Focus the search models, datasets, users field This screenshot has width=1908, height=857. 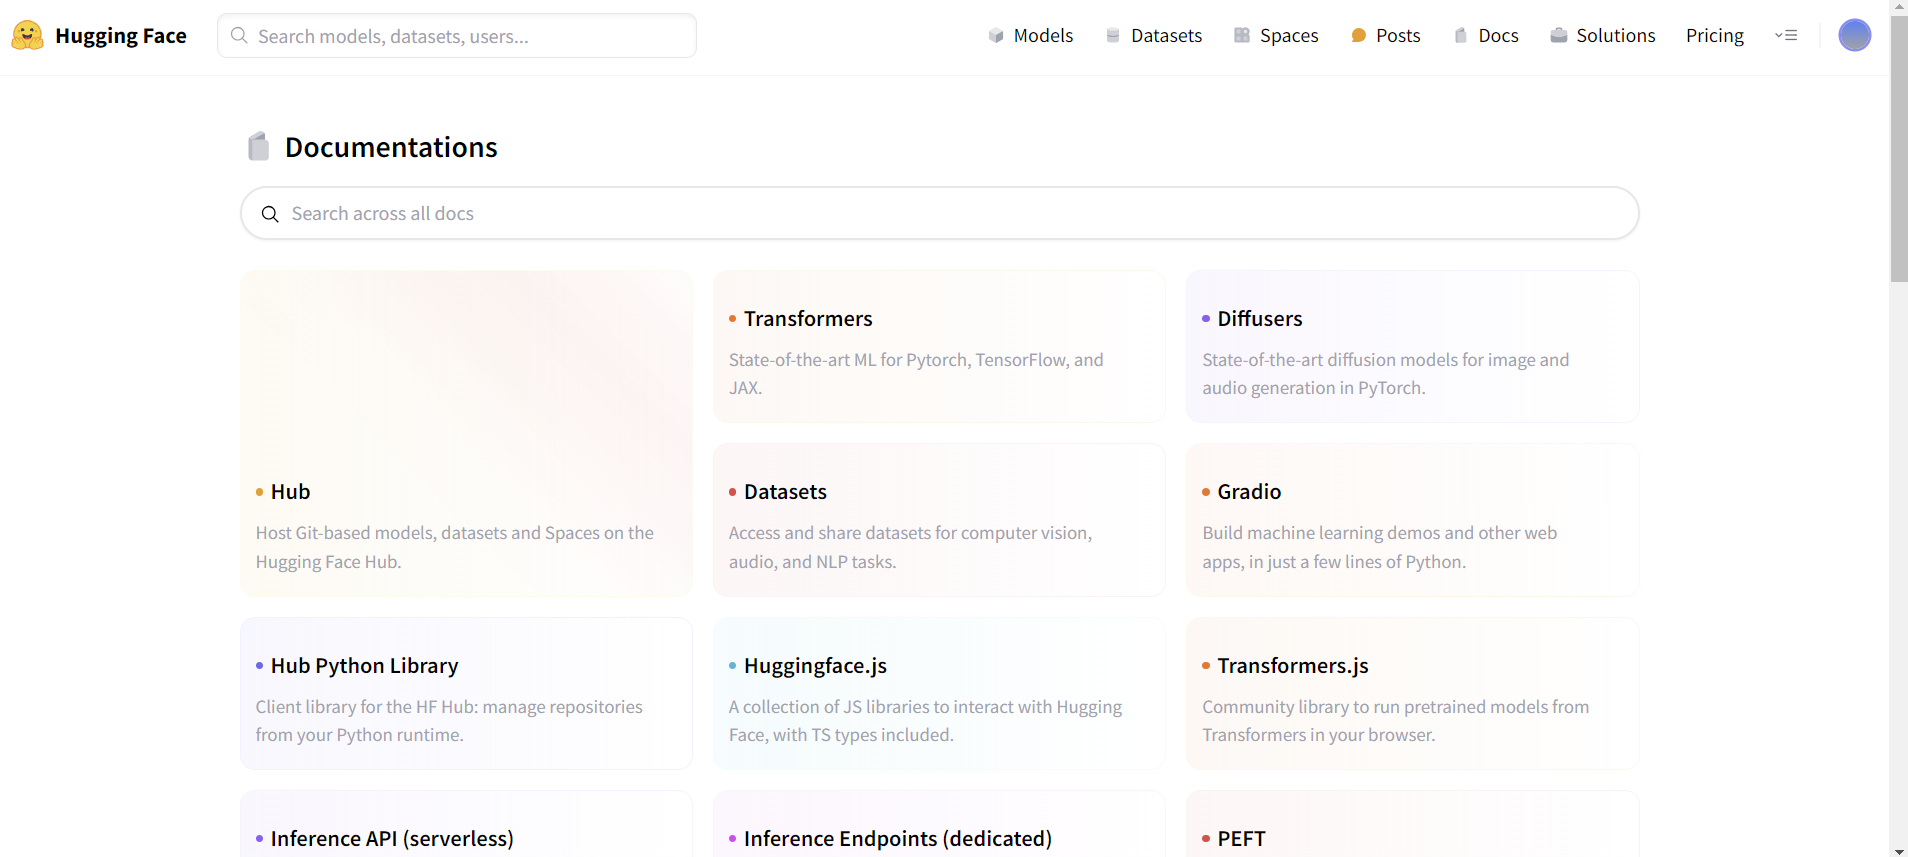[457, 36]
